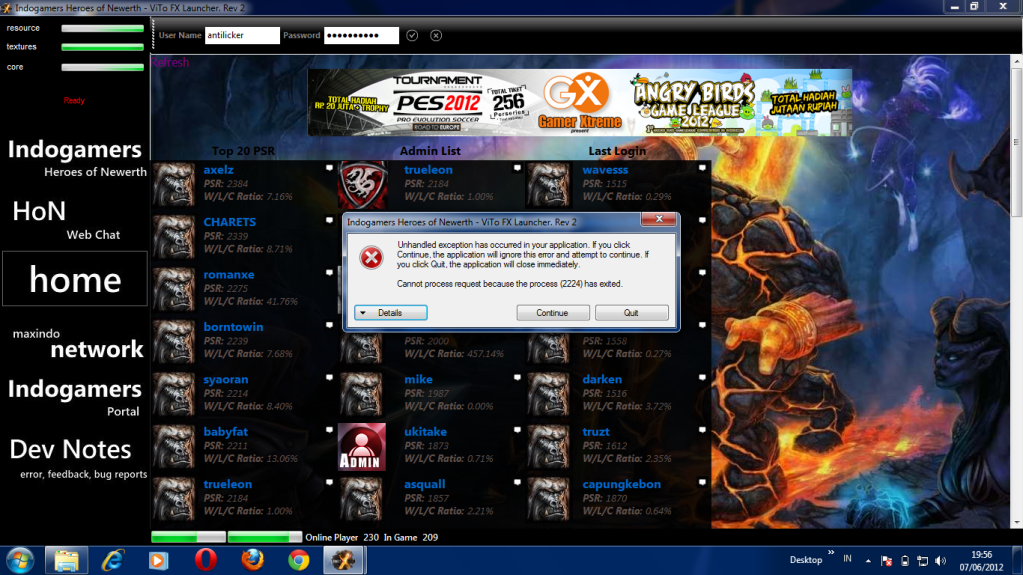Launch Google Chrome from taskbar

pos(299,561)
